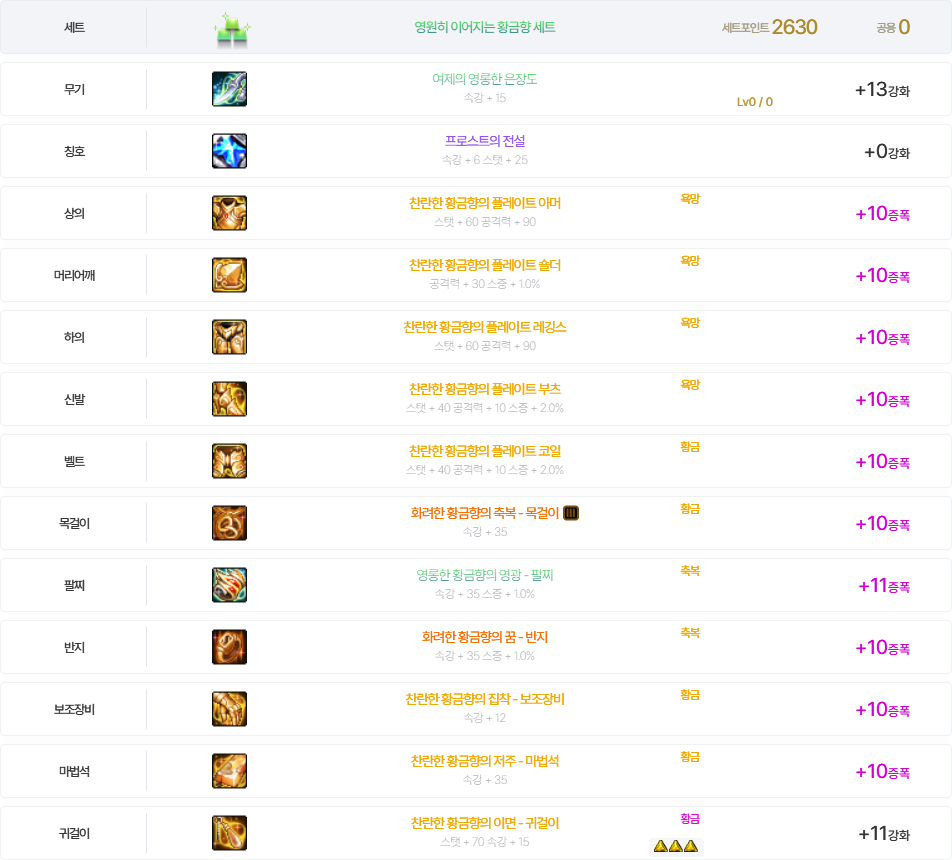Viewport: 952px width, 860px height.
Task: Click the weapon icon in 무기 row
Action: coord(229,89)
